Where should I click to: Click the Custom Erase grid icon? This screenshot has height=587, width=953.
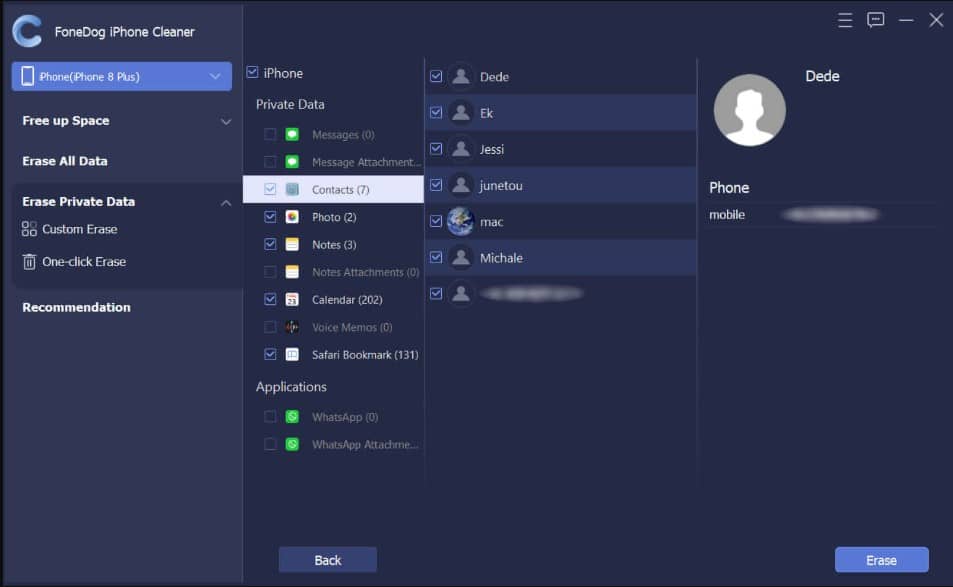coord(29,229)
